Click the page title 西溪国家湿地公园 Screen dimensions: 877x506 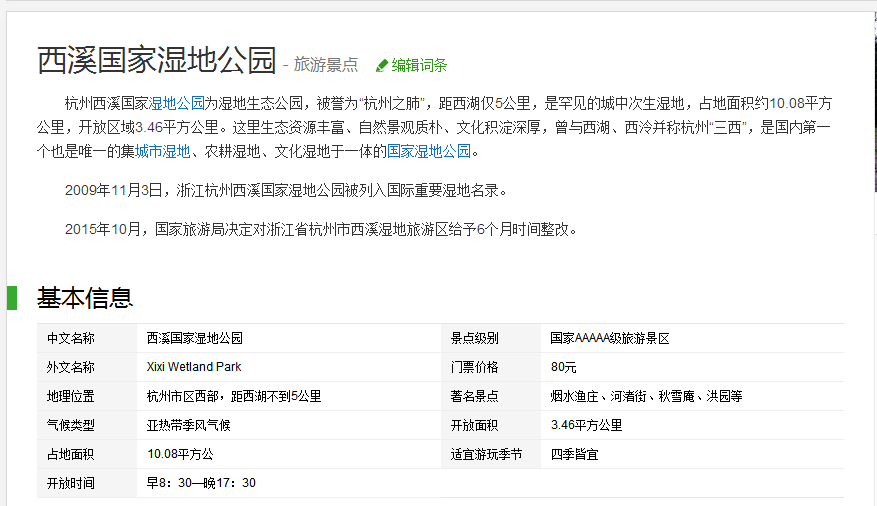pos(156,61)
